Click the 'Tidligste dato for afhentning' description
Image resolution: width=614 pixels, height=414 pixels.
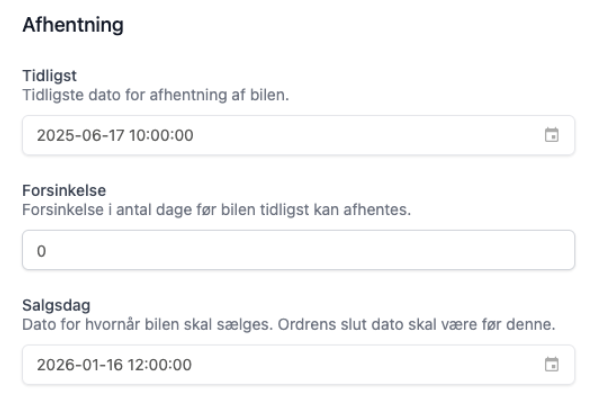tap(155, 95)
